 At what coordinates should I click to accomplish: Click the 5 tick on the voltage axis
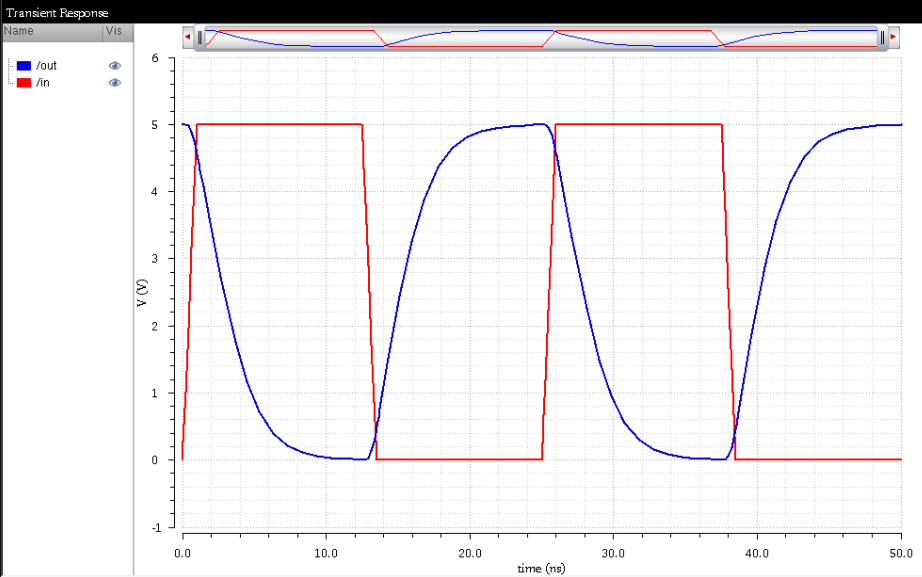pos(154,125)
